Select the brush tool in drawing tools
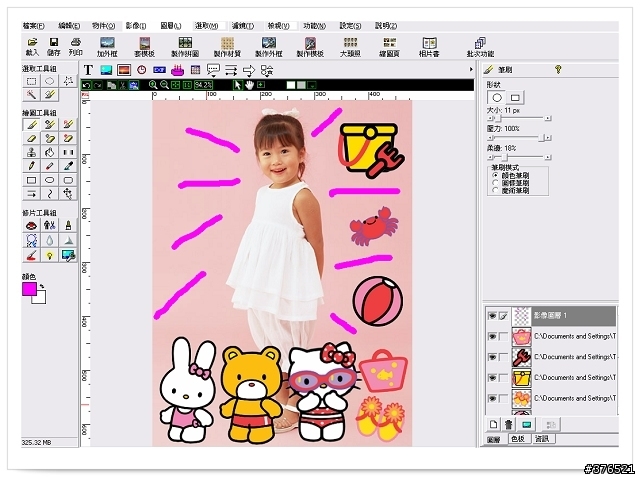This screenshot has height=477, width=640. 31,125
